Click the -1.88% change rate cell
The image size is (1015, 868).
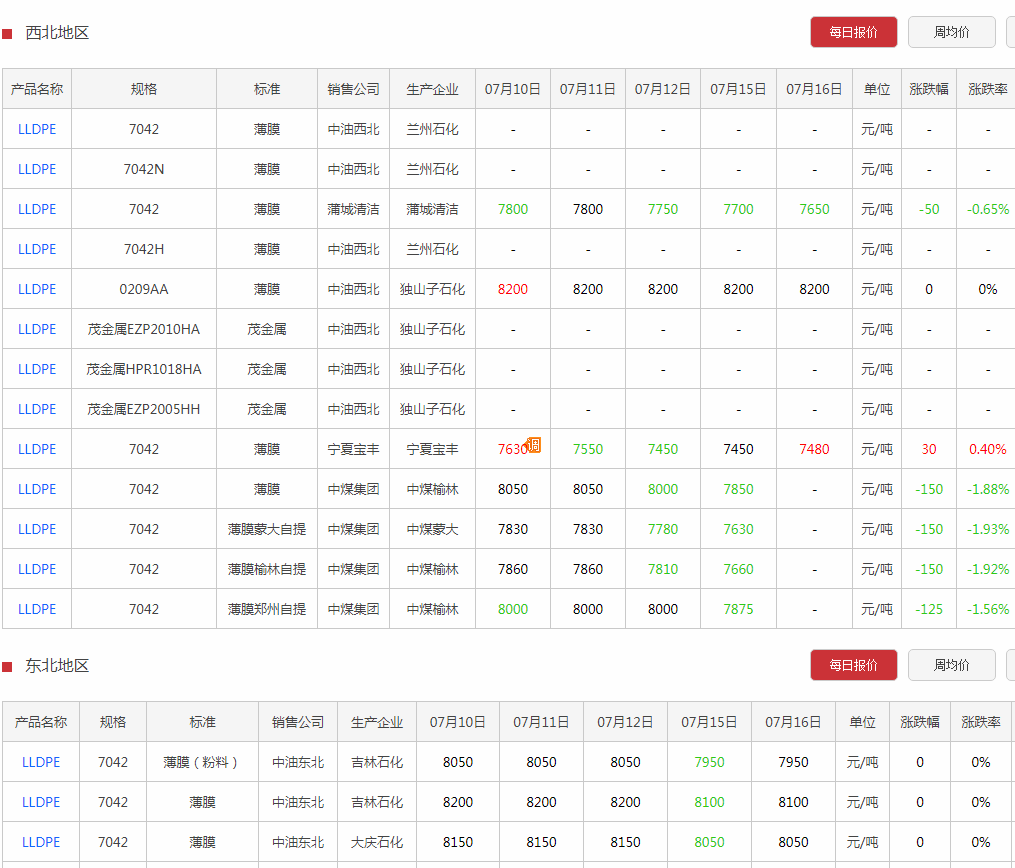[988, 489]
